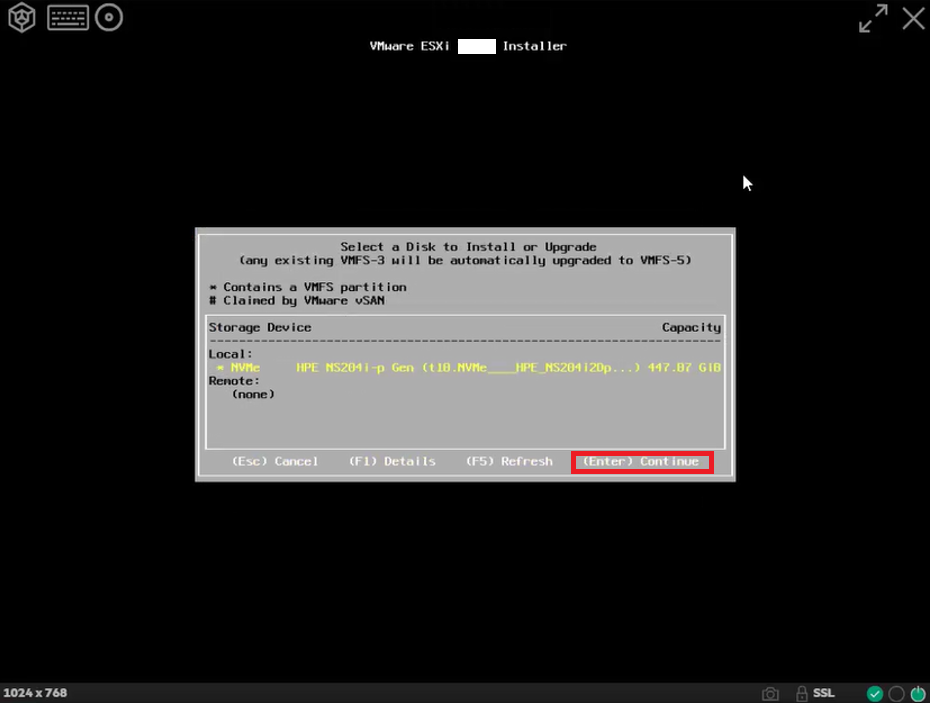Click the SSL lock icon
This screenshot has width=931, height=703.
click(x=802, y=693)
